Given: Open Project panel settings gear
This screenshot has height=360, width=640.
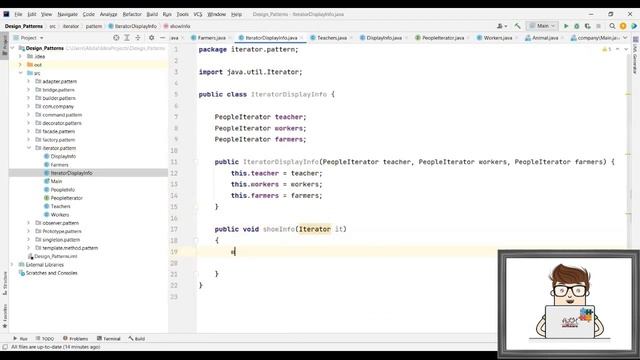Looking at the screenshot, I should point(151,38).
